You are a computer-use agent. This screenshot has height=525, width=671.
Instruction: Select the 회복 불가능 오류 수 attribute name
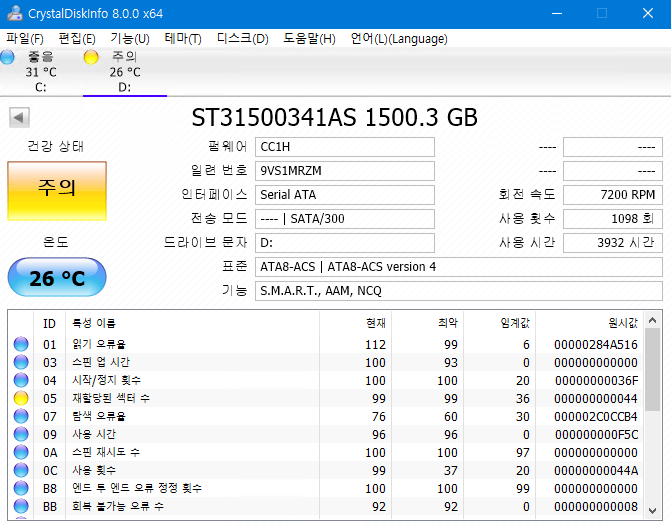click(118, 506)
